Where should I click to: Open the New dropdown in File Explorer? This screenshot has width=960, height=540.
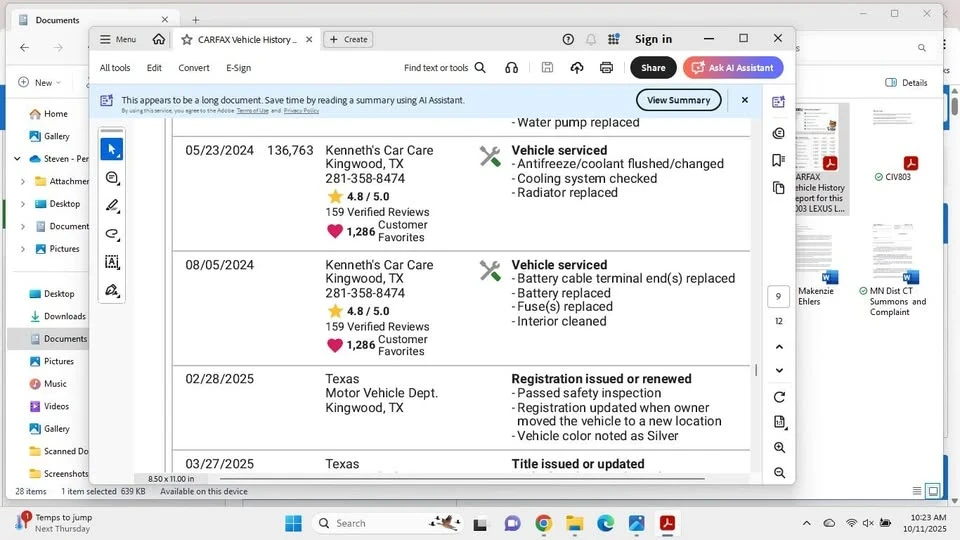tap(40, 83)
